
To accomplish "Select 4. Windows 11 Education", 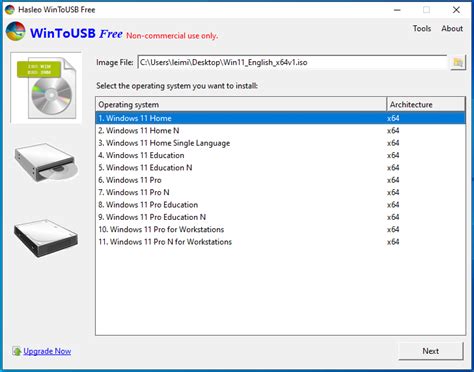I will 280,155.
